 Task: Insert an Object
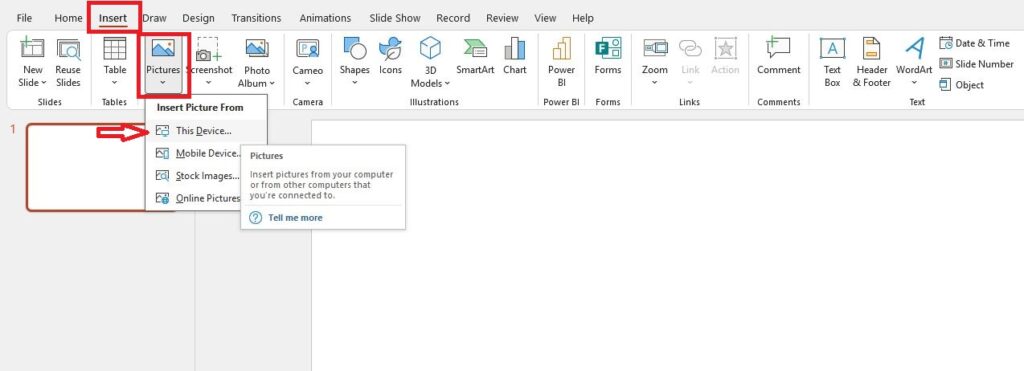click(961, 85)
